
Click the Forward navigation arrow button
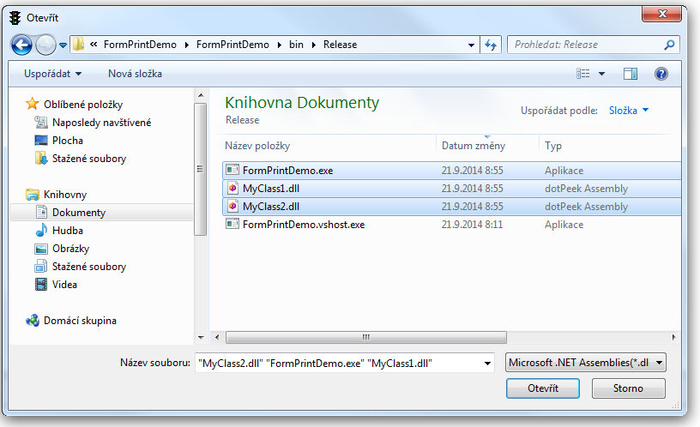pos(46,45)
